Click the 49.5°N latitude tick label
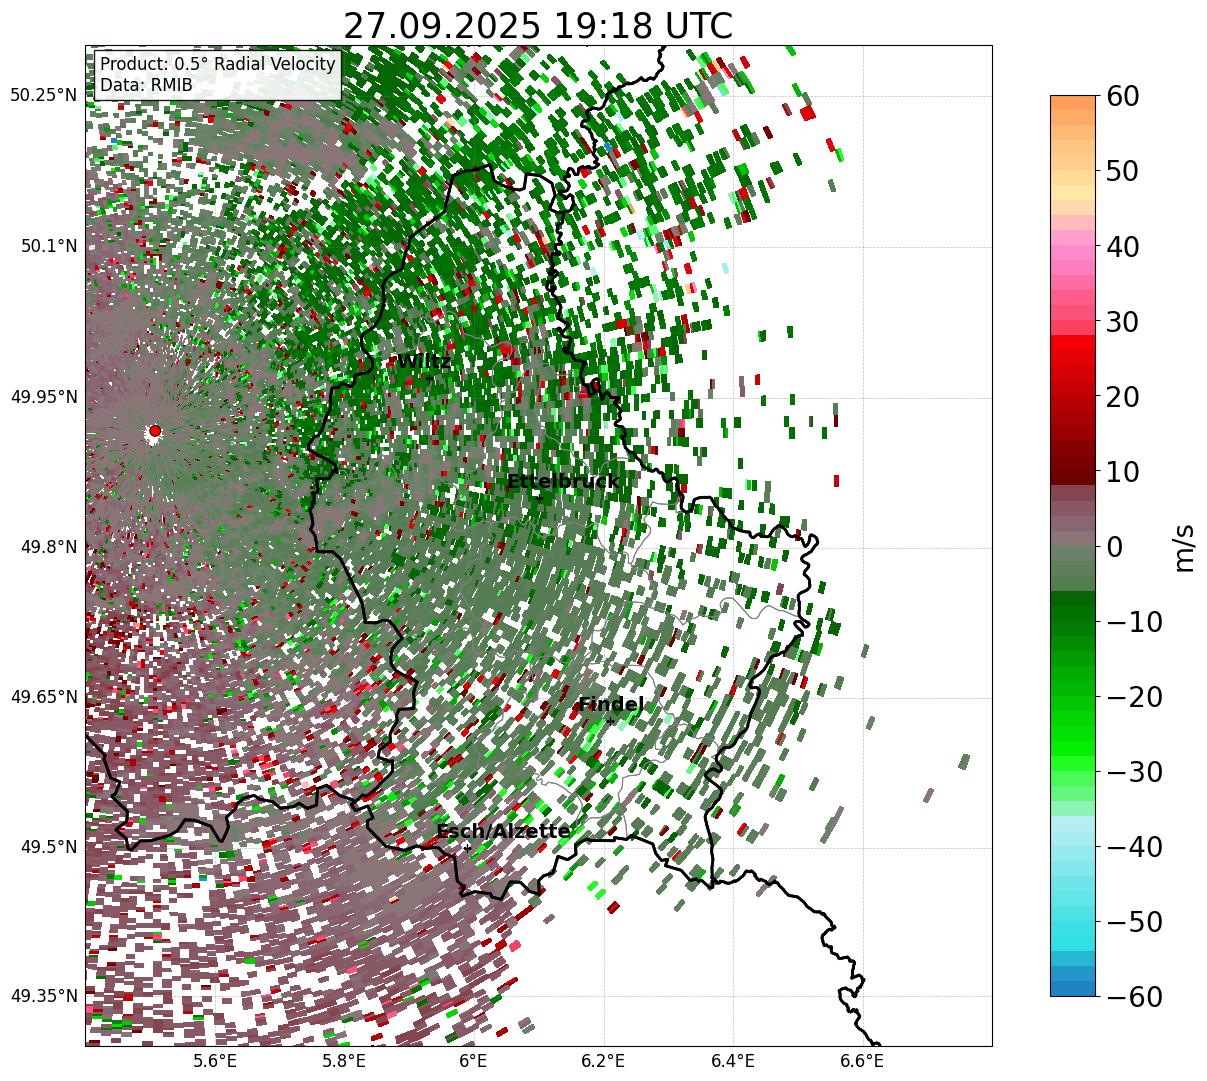The width and height of the screenshot is (1207, 1081). 48,847
